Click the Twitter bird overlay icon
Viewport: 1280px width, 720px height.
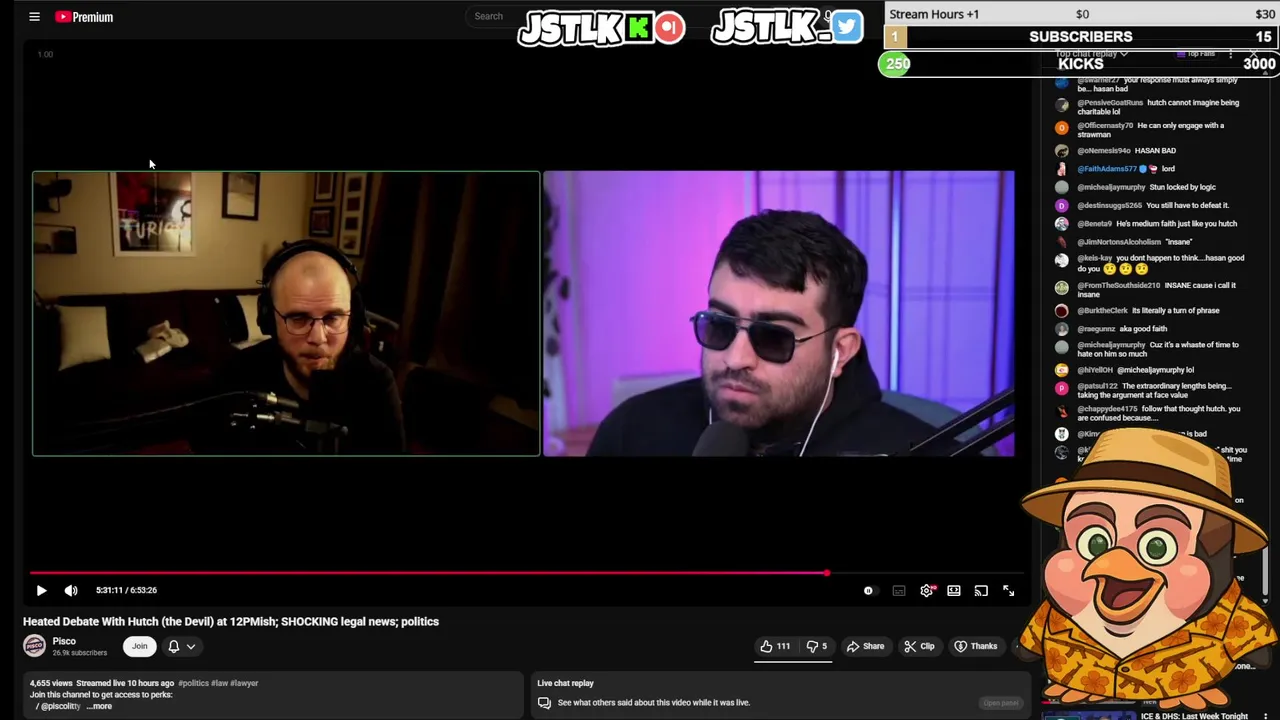pos(846,27)
